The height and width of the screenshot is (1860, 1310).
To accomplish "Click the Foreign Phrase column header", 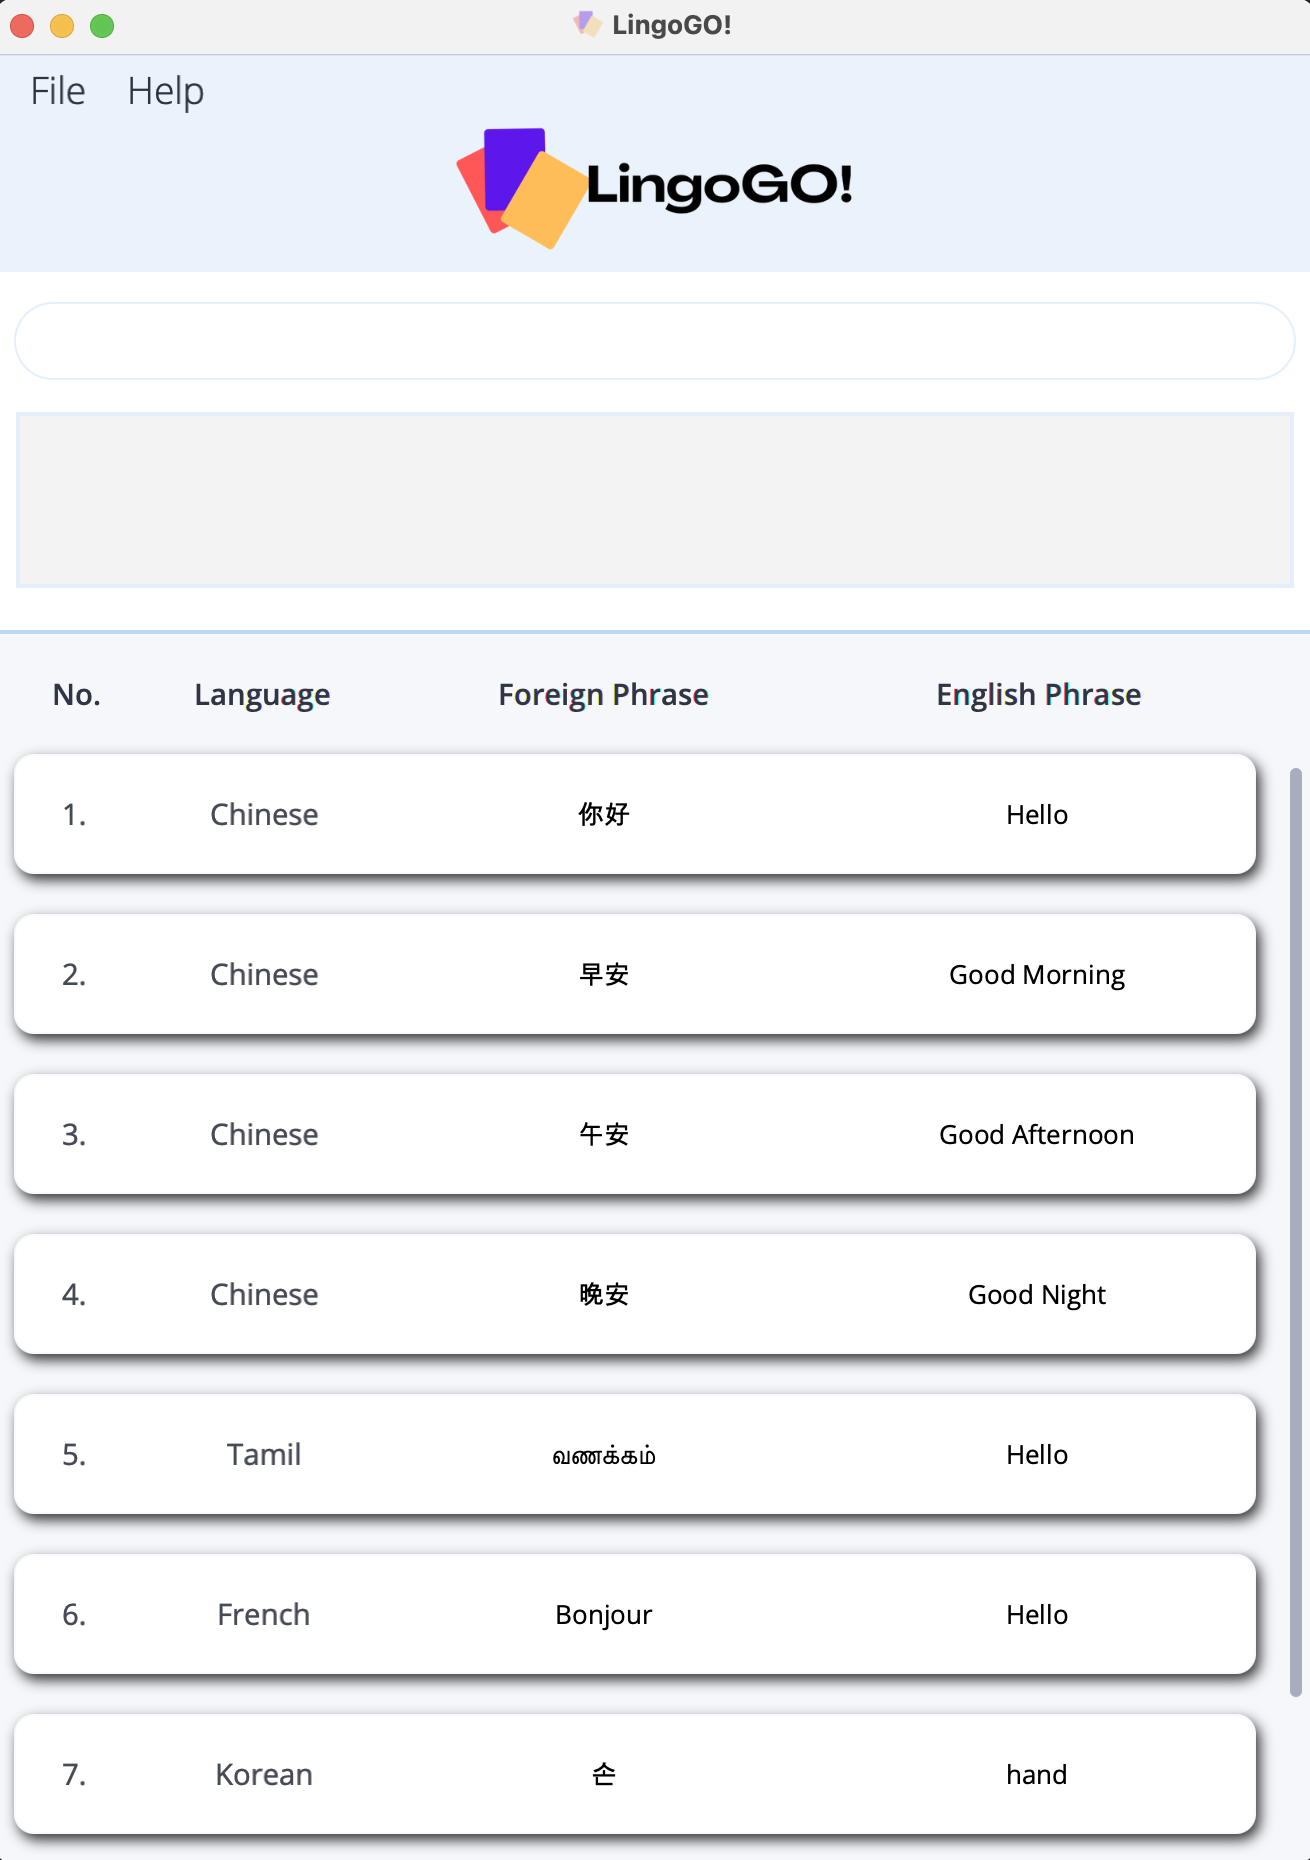I will click(x=602, y=694).
